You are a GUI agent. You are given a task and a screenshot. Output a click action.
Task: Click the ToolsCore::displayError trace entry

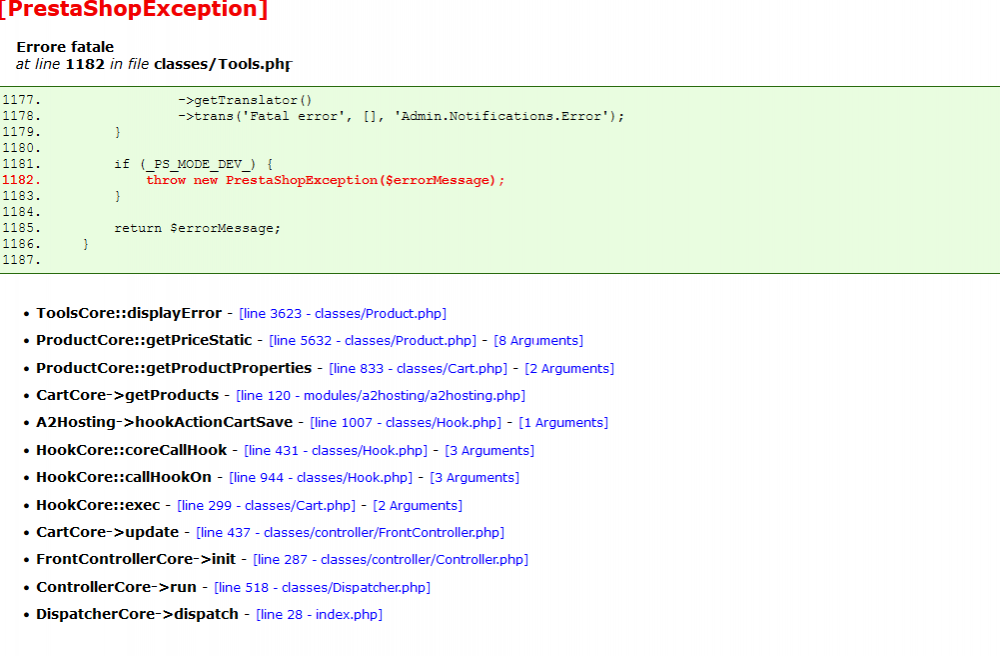(x=129, y=313)
